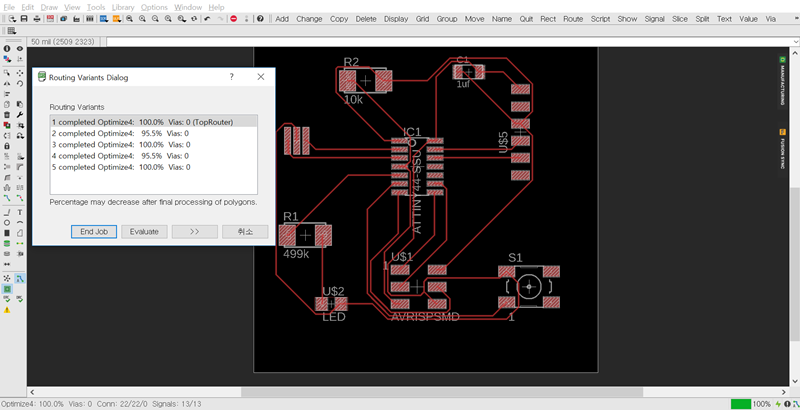800x410 pixels.
Task: Open the Tools menu
Action: (x=96, y=6)
